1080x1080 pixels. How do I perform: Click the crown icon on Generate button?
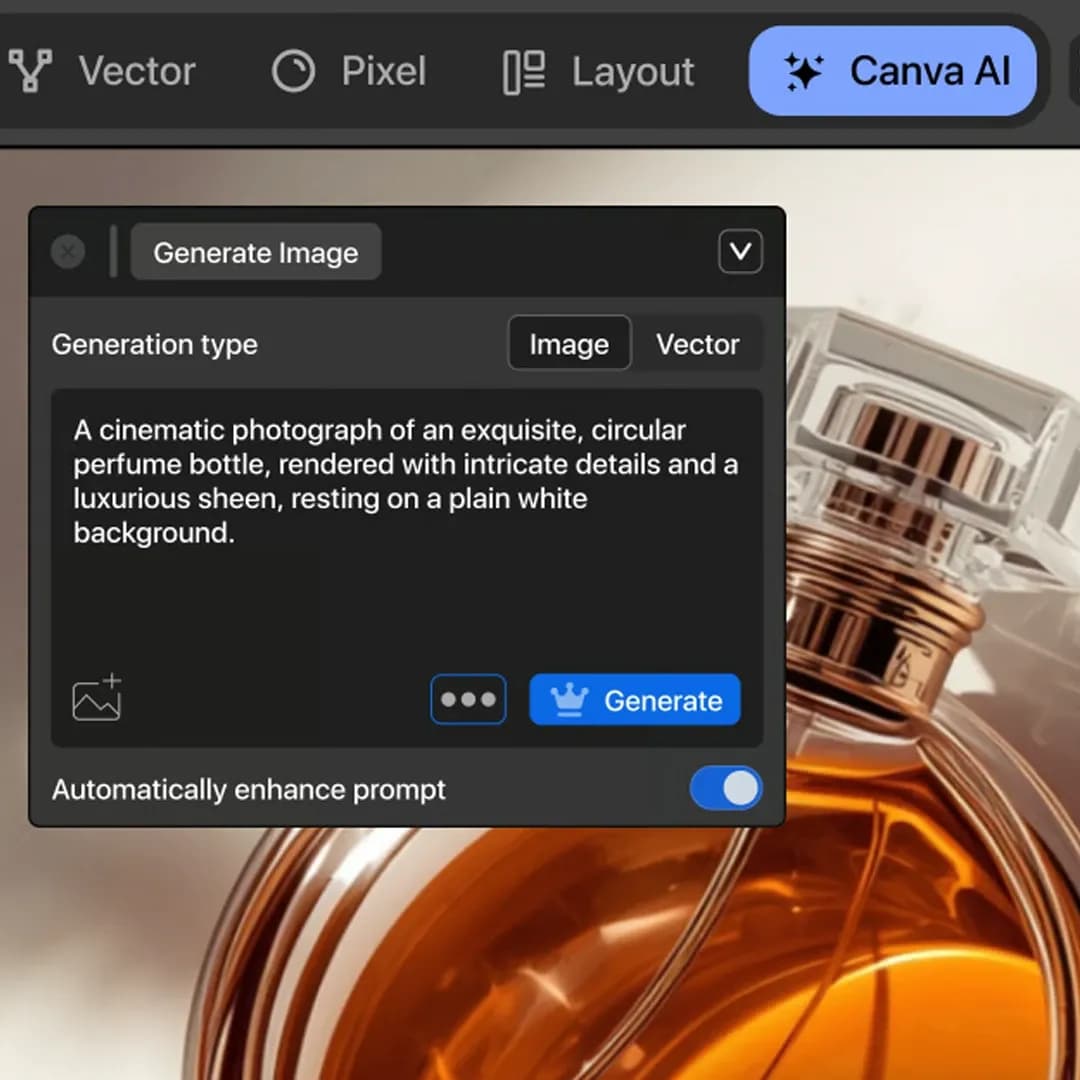(570, 700)
